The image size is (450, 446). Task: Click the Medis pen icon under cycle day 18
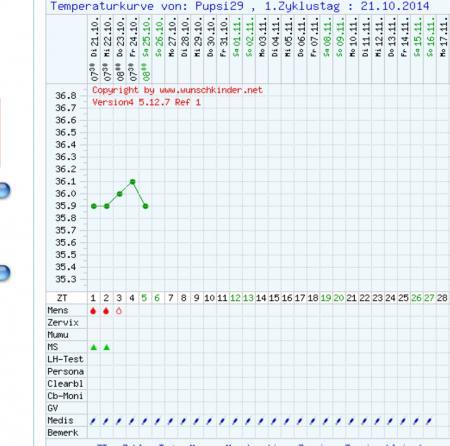click(312, 421)
